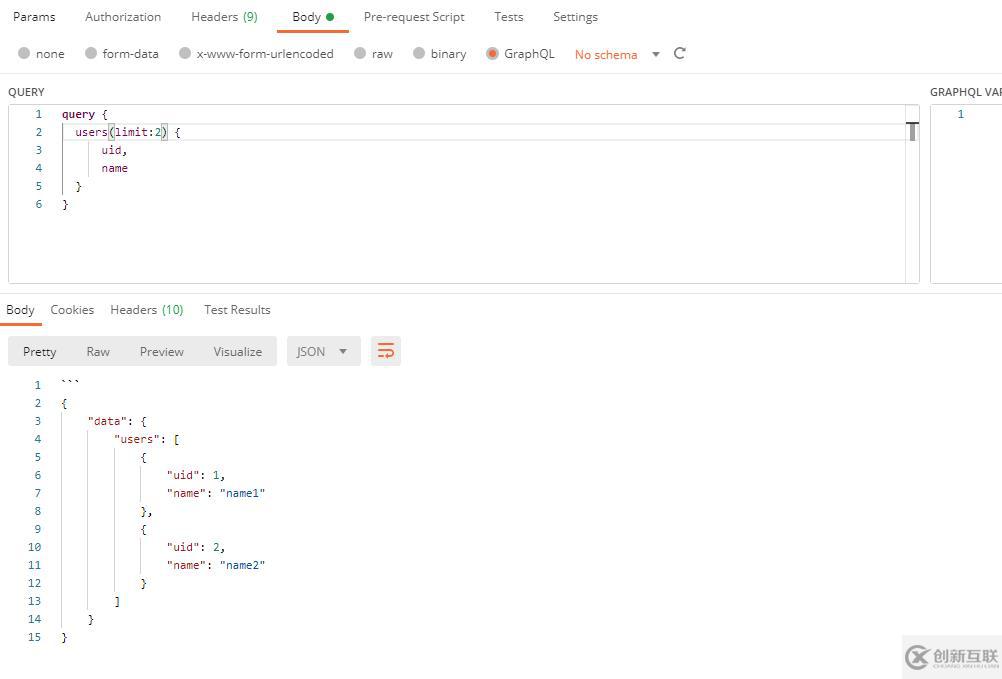1002x679 pixels.
Task: Select the raw body type
Action: [374, 54]
